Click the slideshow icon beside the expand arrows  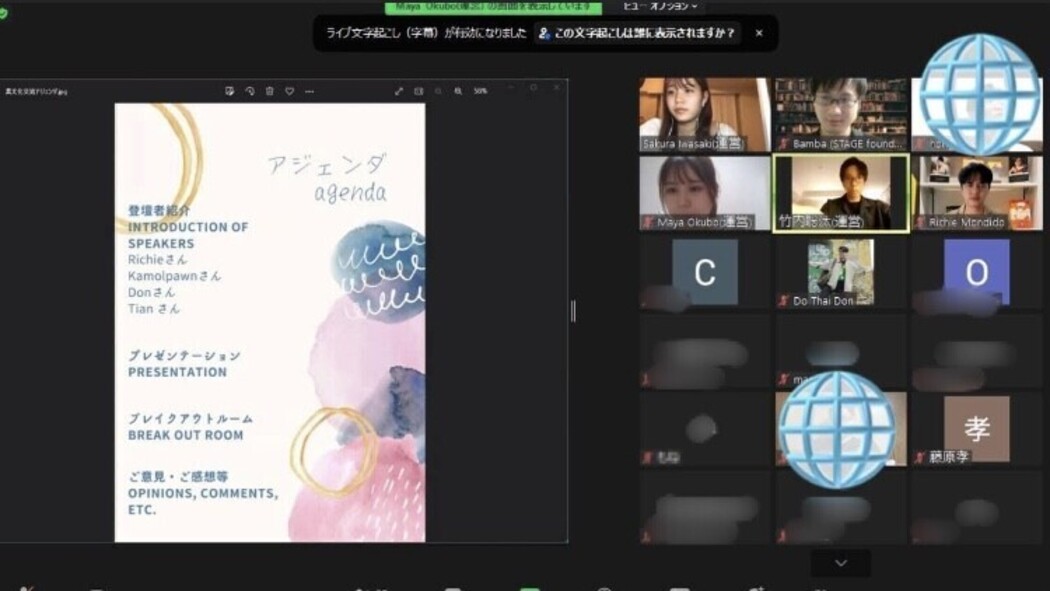pyautogui.click(x=419, y=91)
